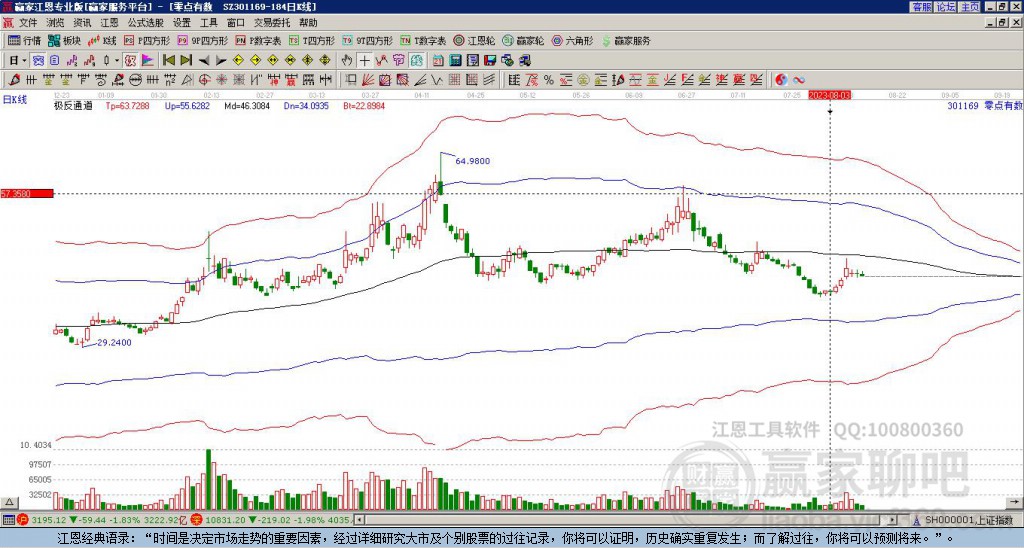Open the 公式选股 menu
The width and height of the screenshot is (1024, 548).
click(x=146, y=23)
